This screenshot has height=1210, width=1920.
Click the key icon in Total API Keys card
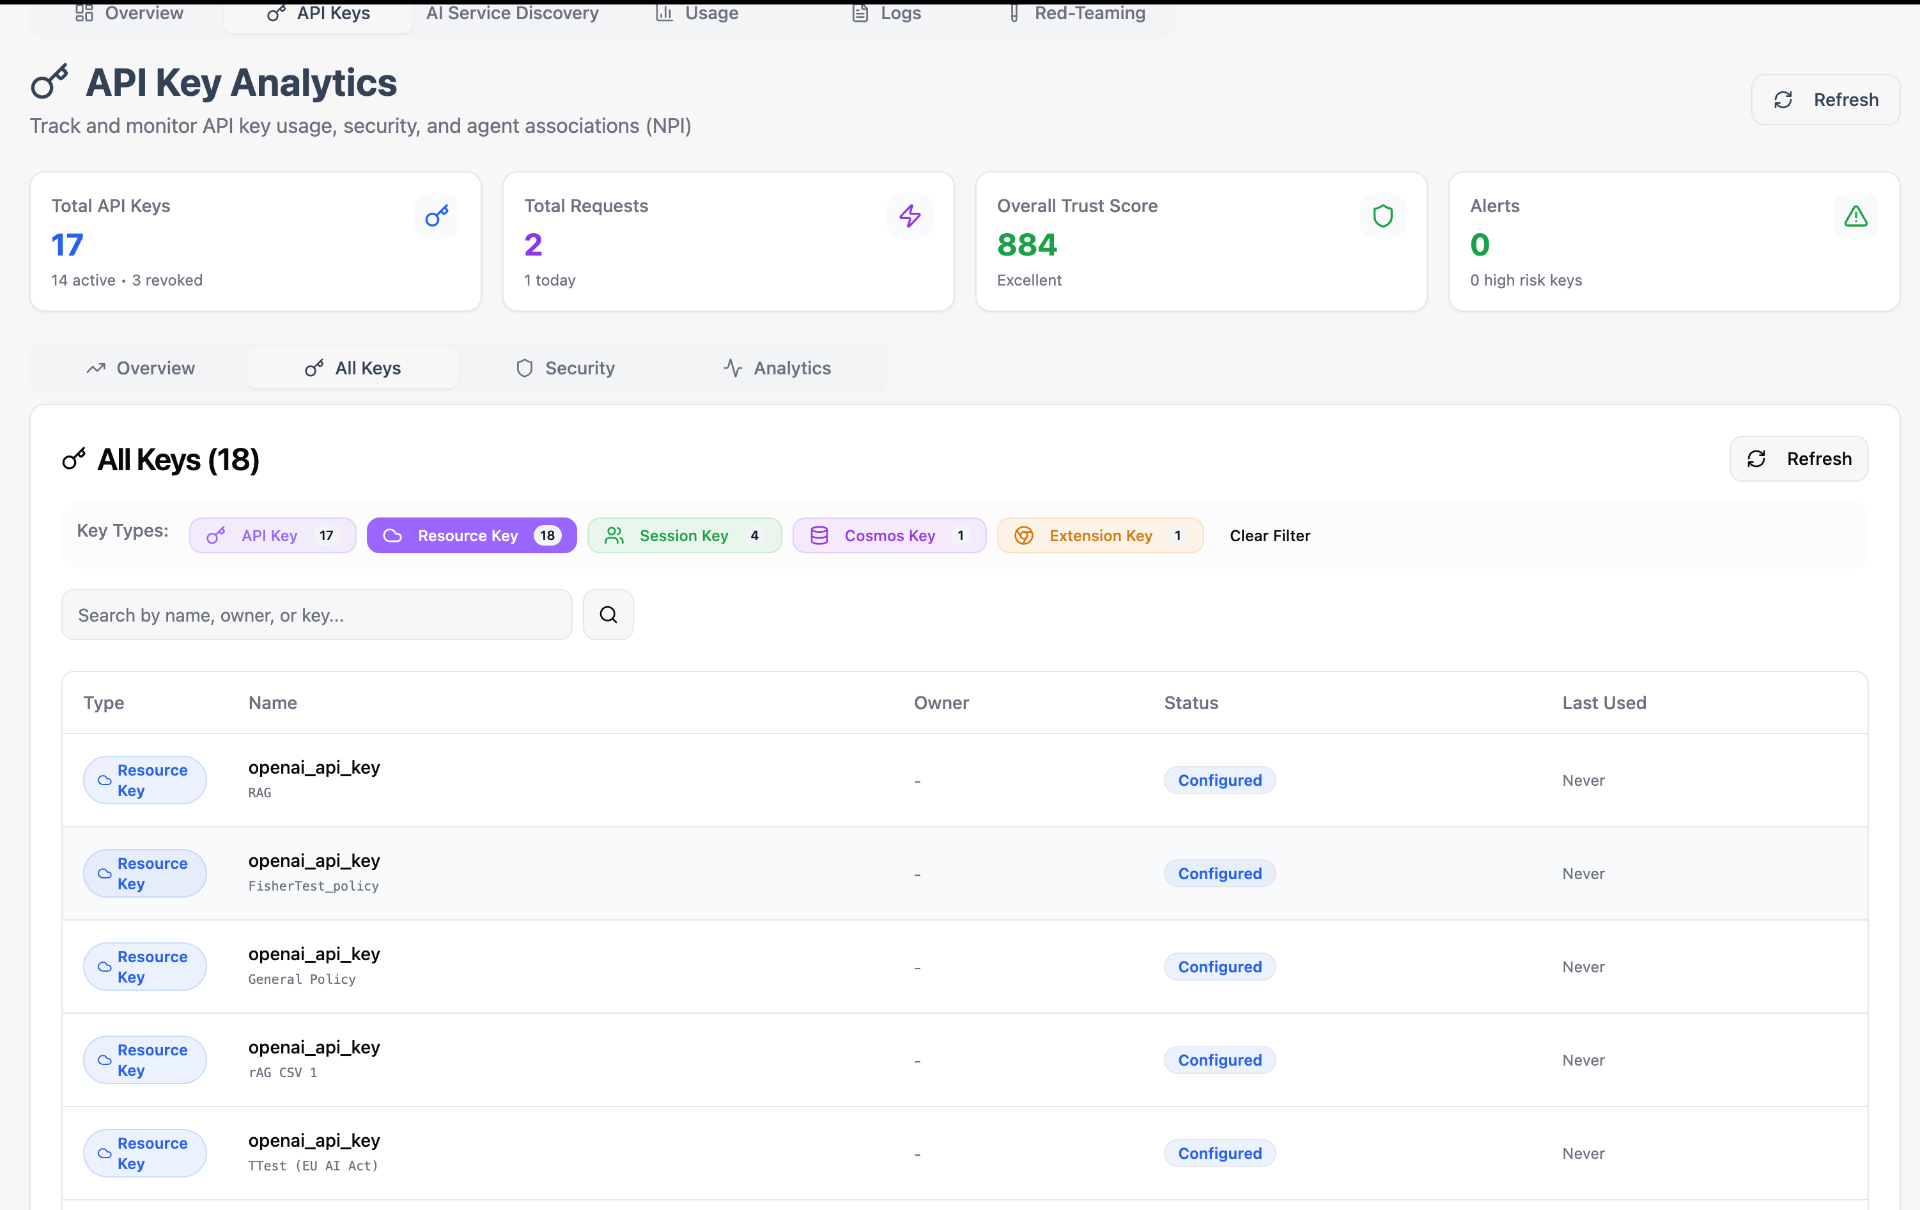pos(437,216)
